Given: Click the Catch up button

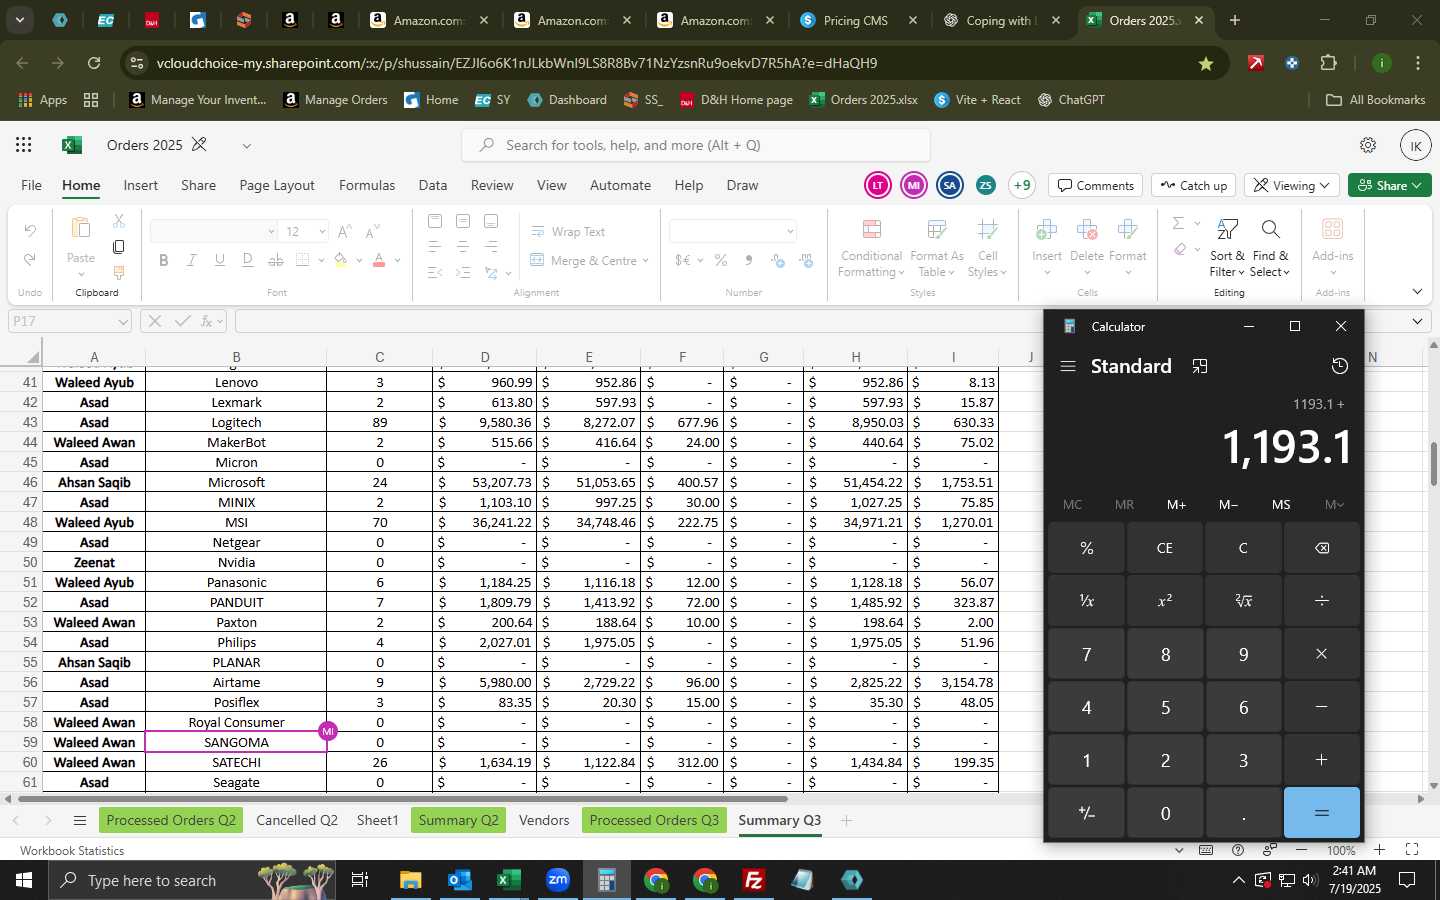Looking at the screenshot, I should pyautogui.click(x=1194, y=186).
